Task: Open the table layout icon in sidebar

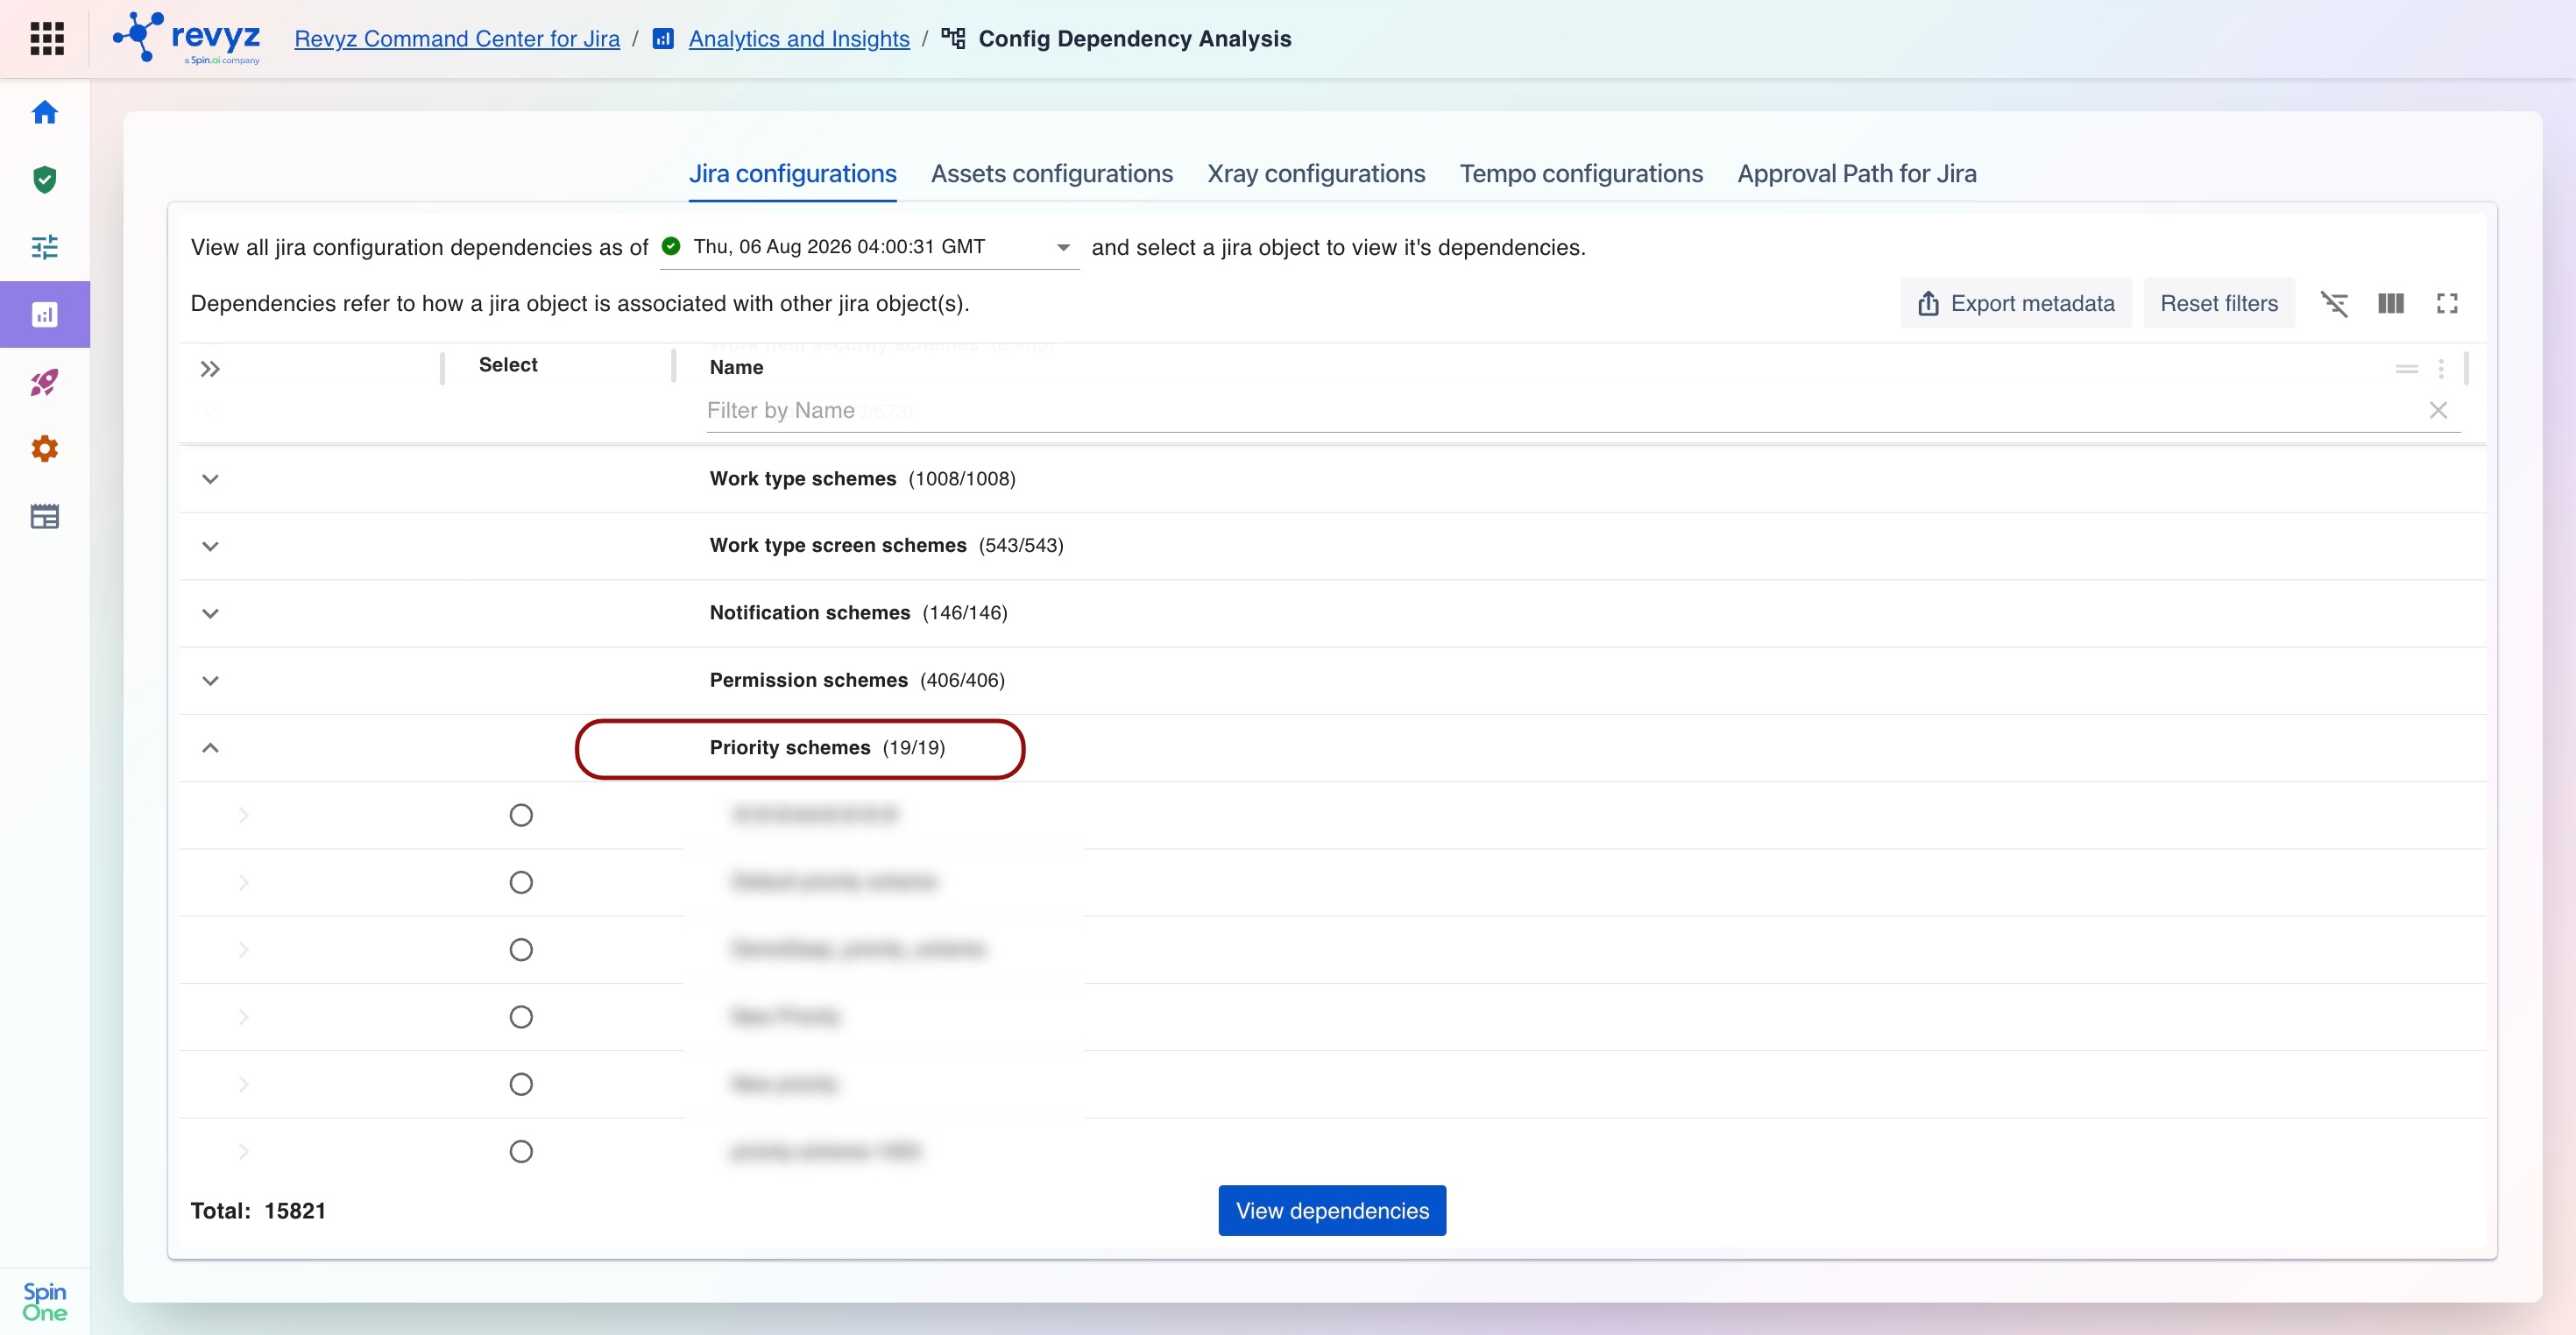Action: tap(45, 517)
